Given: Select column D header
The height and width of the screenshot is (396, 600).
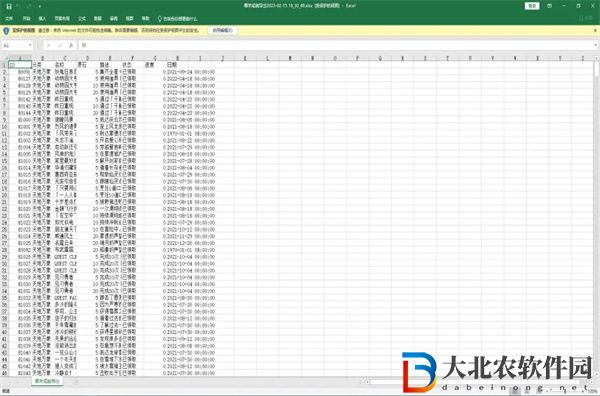Looking at the screenshot, I should pos(87,58).
